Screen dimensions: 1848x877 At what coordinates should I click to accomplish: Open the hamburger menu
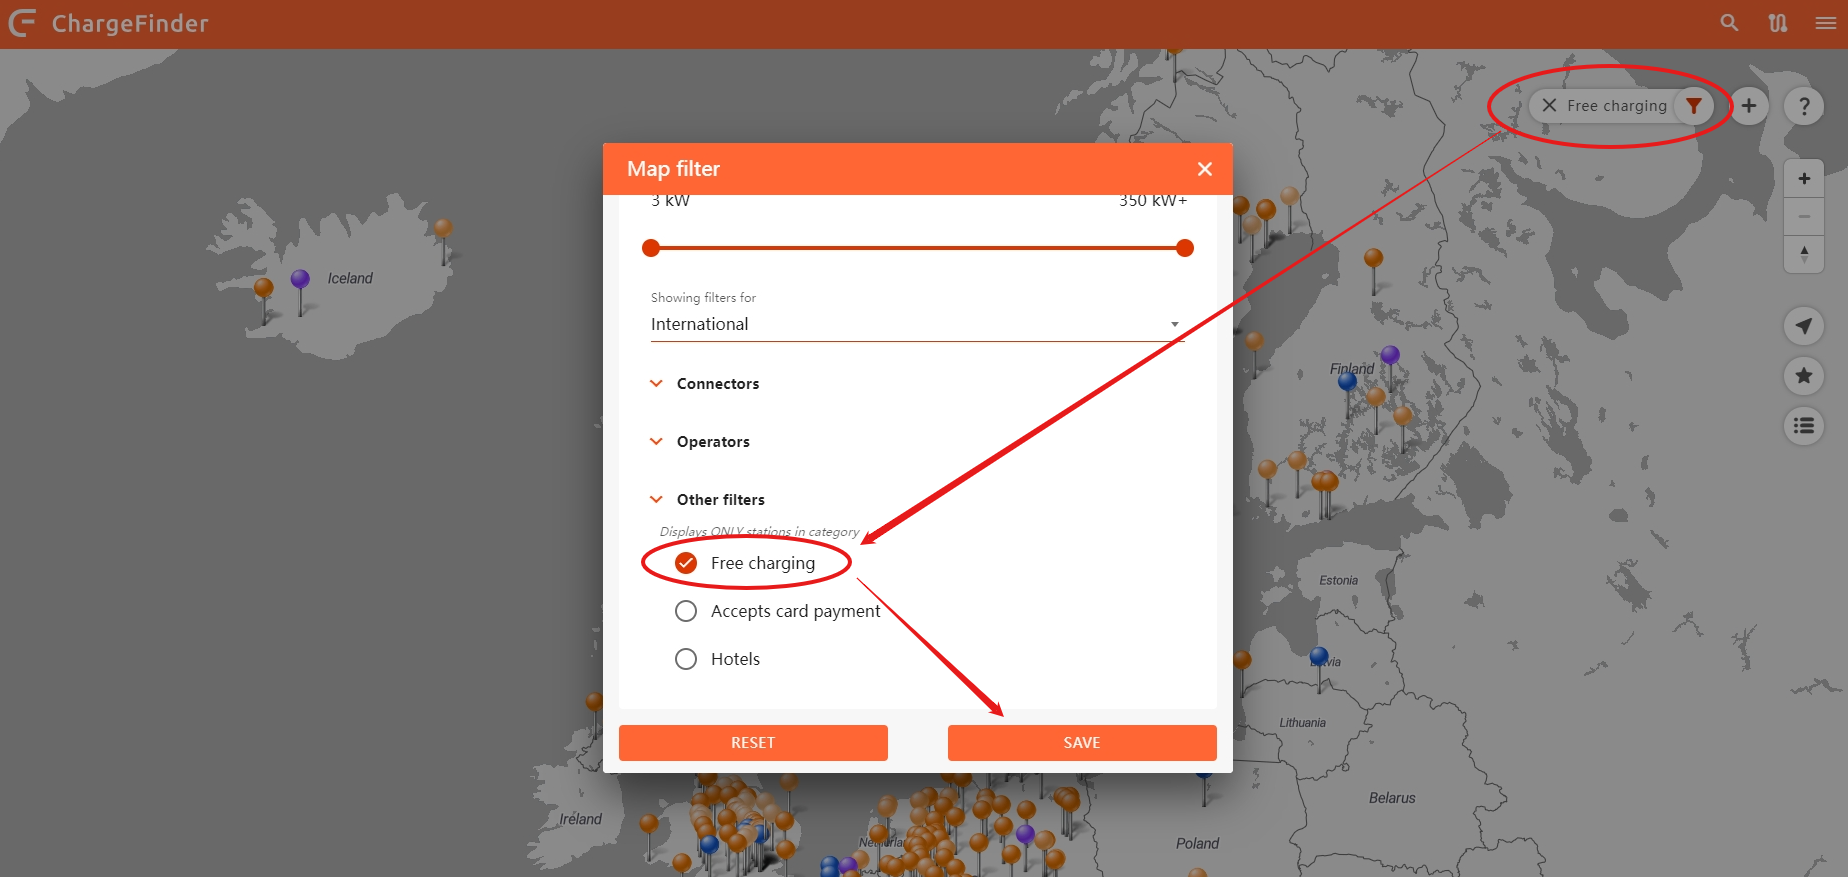(1826, 23)
